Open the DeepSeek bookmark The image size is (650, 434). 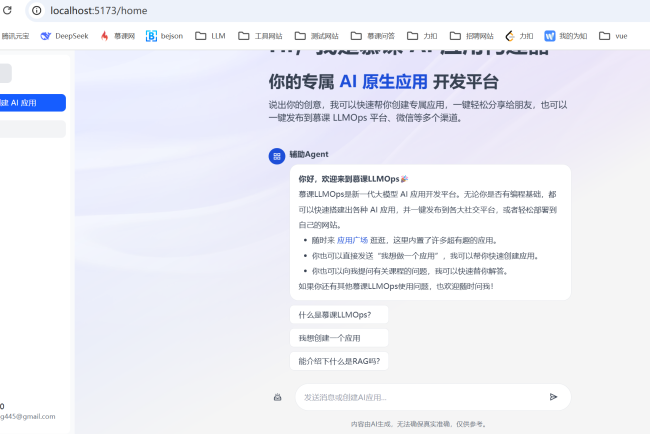65,36
